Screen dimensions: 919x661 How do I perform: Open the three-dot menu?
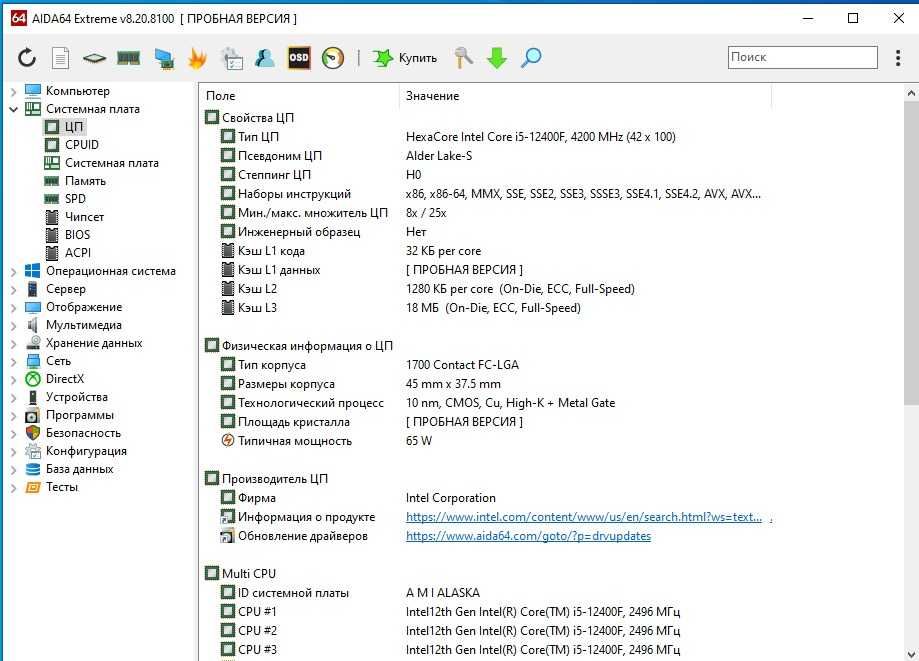898,57
